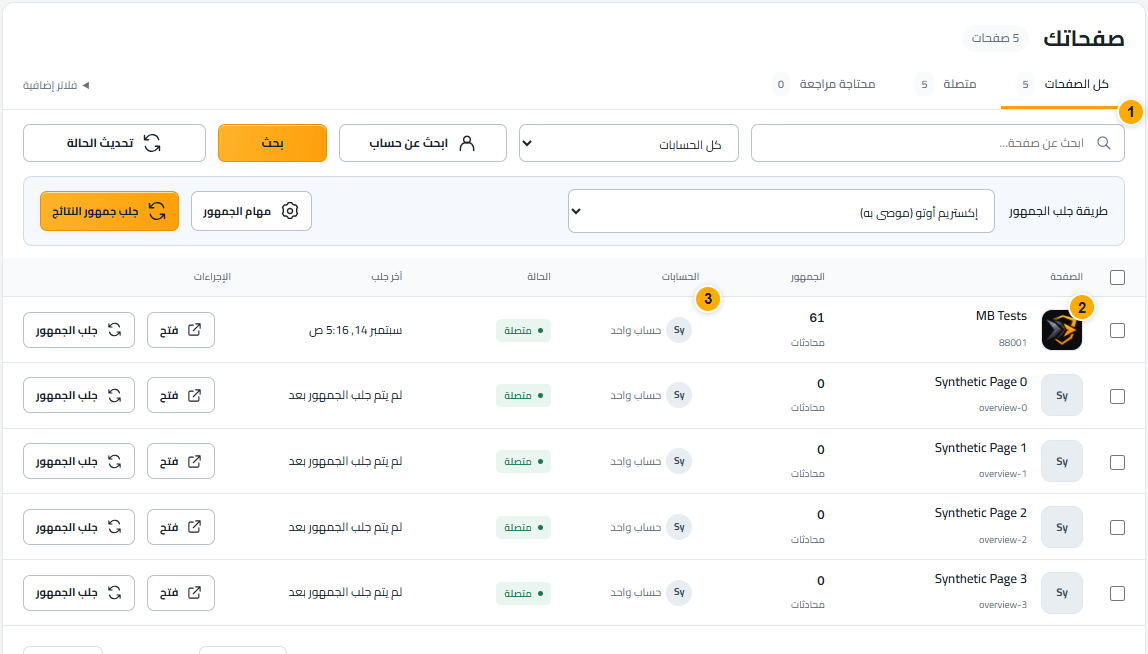Click the Synthetic Page 0 name

tap(980, 382)
